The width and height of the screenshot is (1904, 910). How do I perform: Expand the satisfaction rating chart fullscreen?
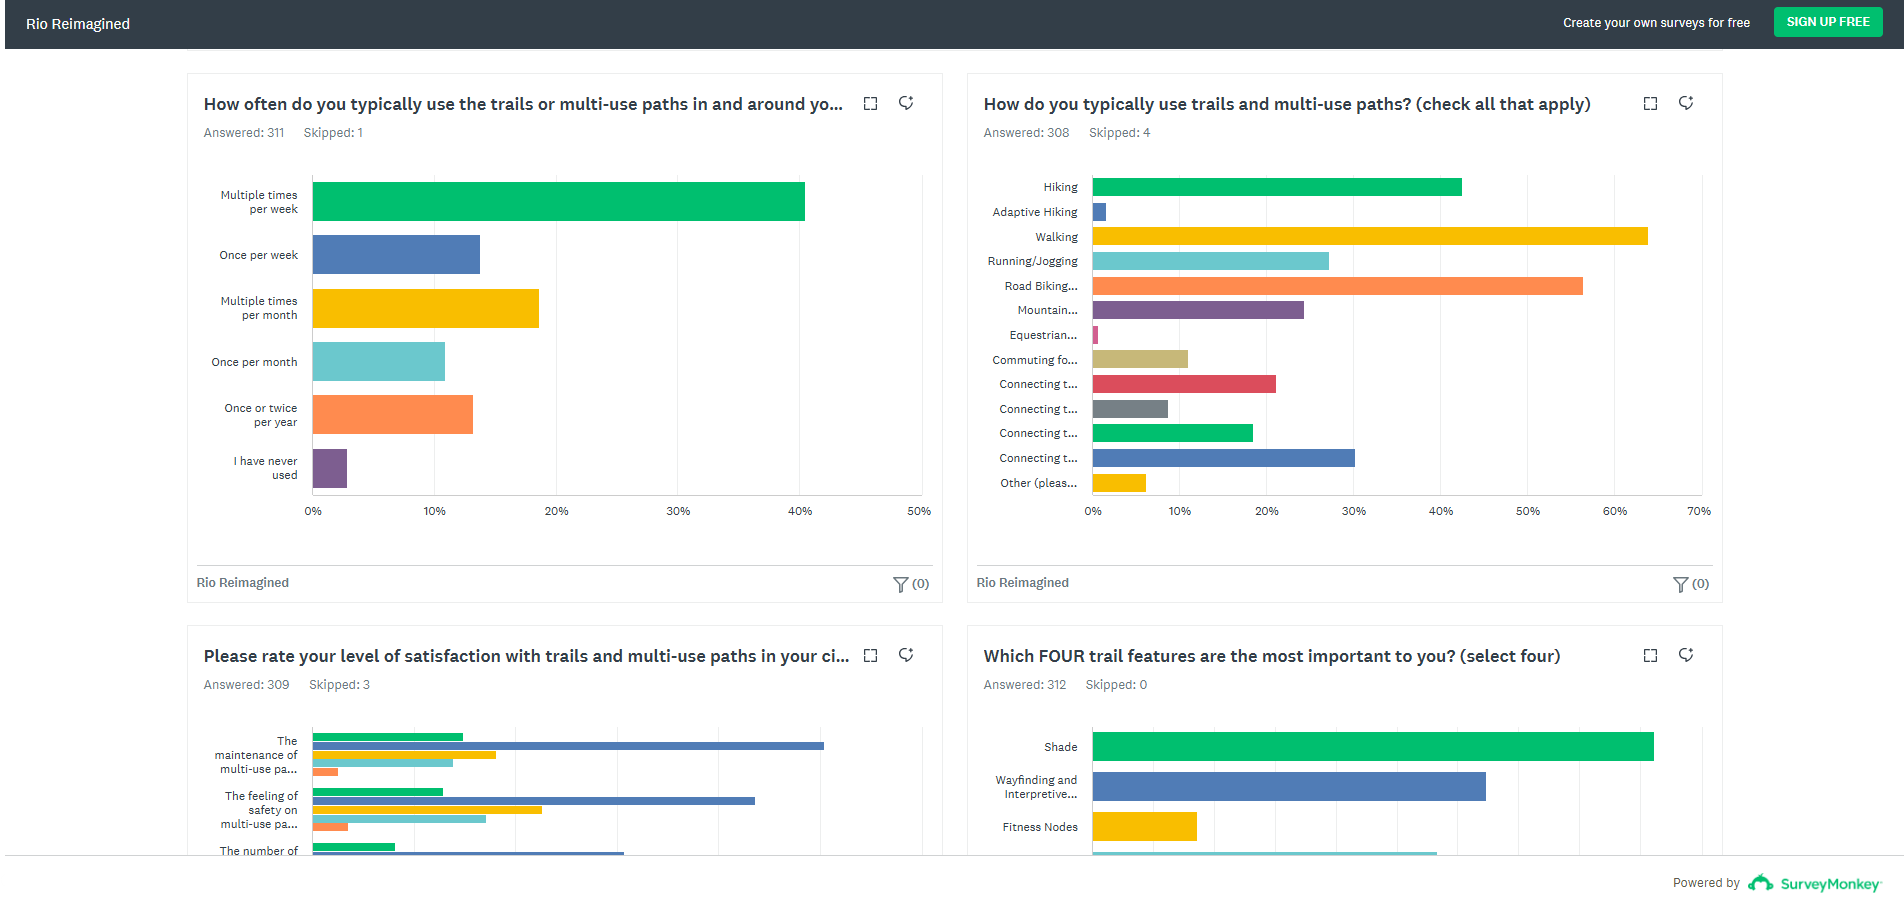click(x=870, y=655)
